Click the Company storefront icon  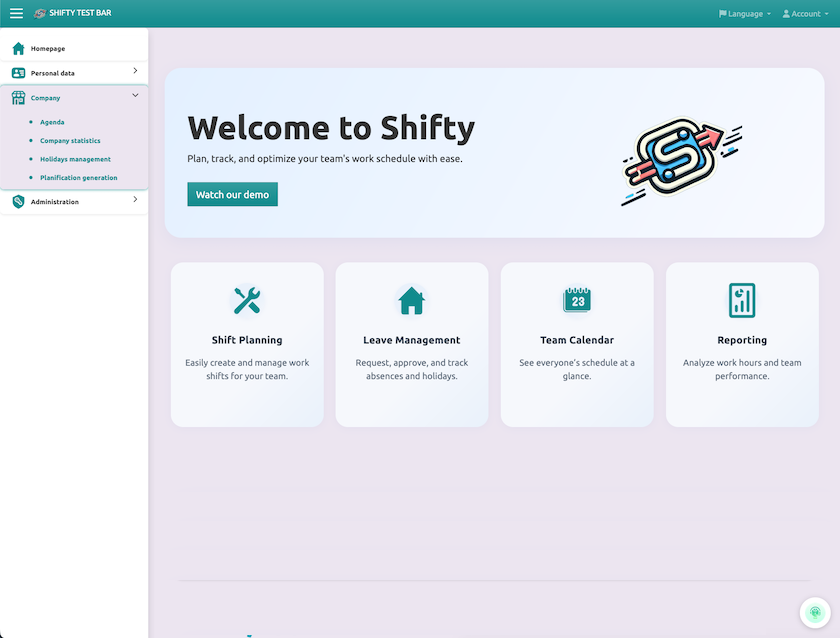(x=18, y=98)
